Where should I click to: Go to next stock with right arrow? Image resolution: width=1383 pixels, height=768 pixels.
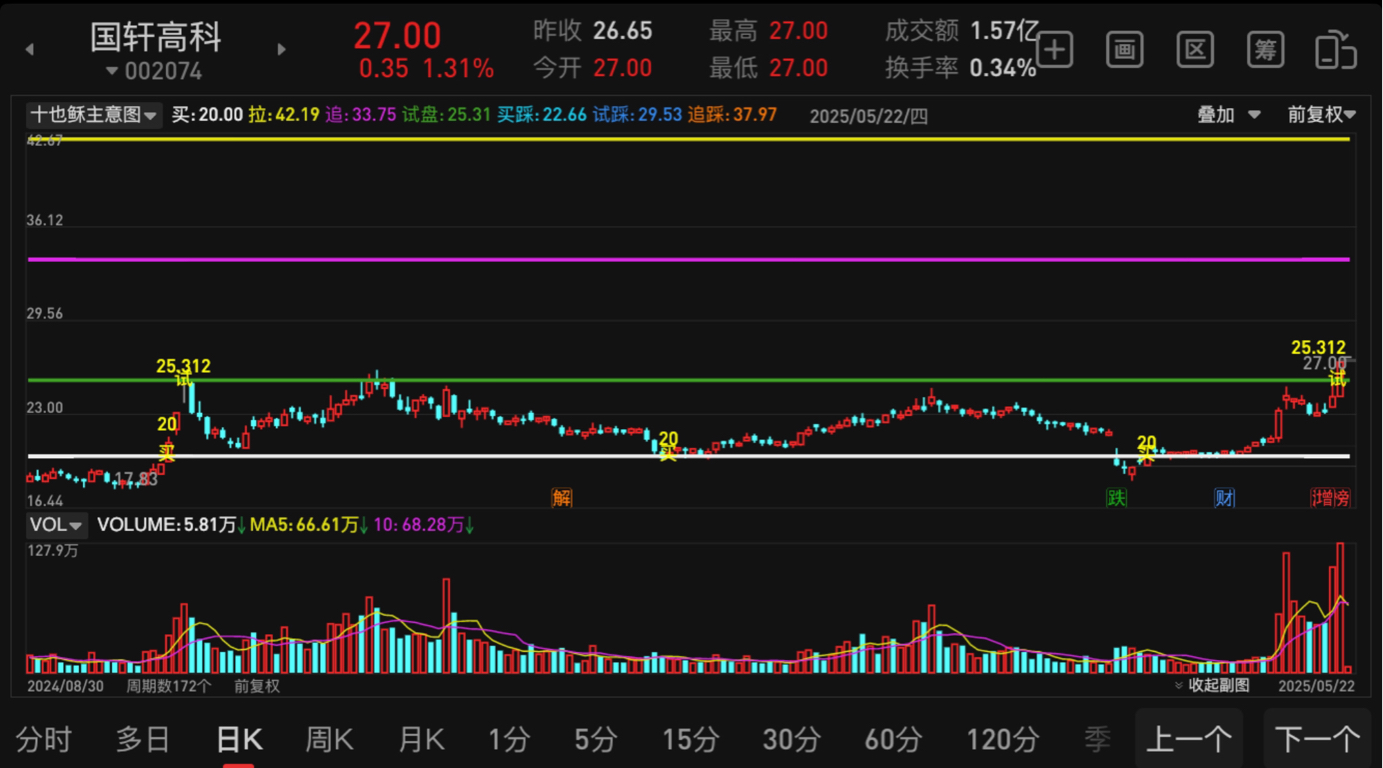pyautogui.click(x=281, y=49)
